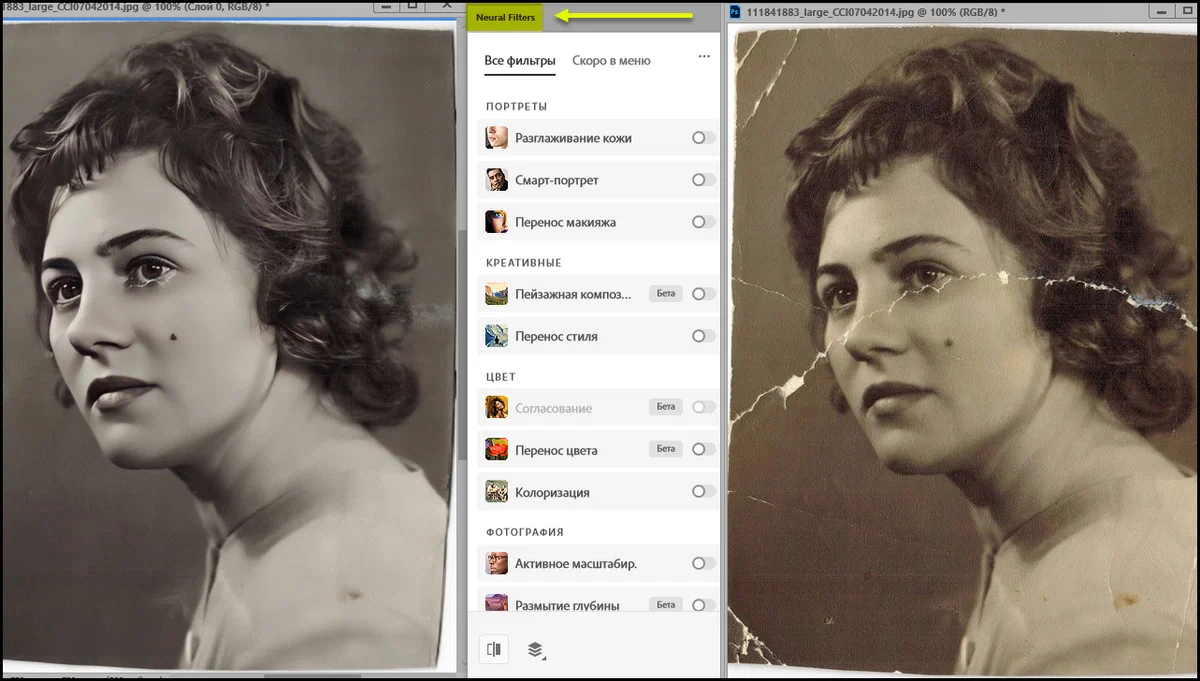This screenshot has height=681, width=1200.
Task: Maximize the left document window
Action: [x=412, y=6]
